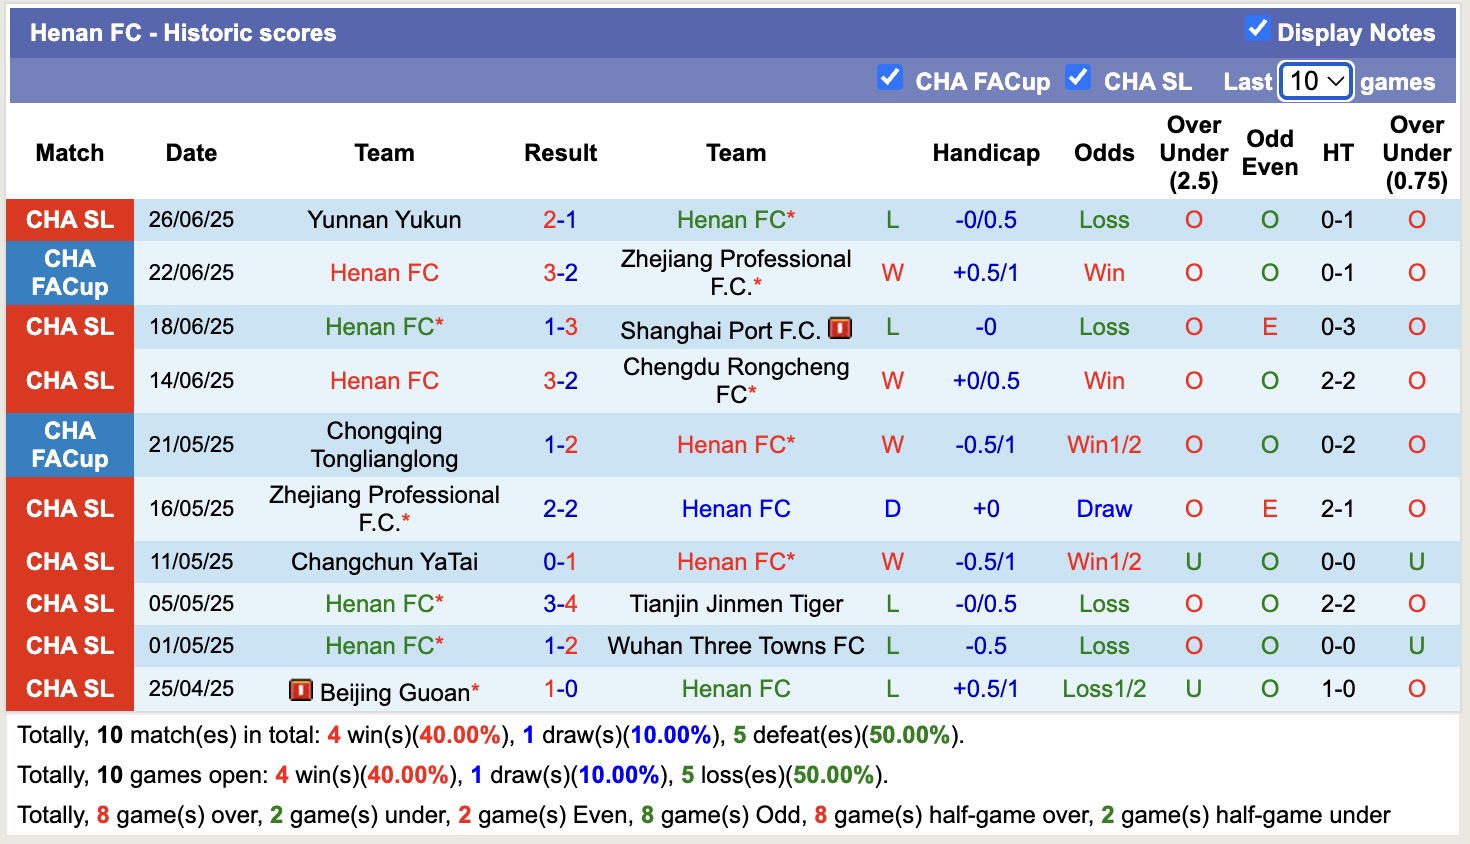Click the warning icon next to Beijing Guoan
This screenshot has width=1470, height=844.
pos(303,689)
